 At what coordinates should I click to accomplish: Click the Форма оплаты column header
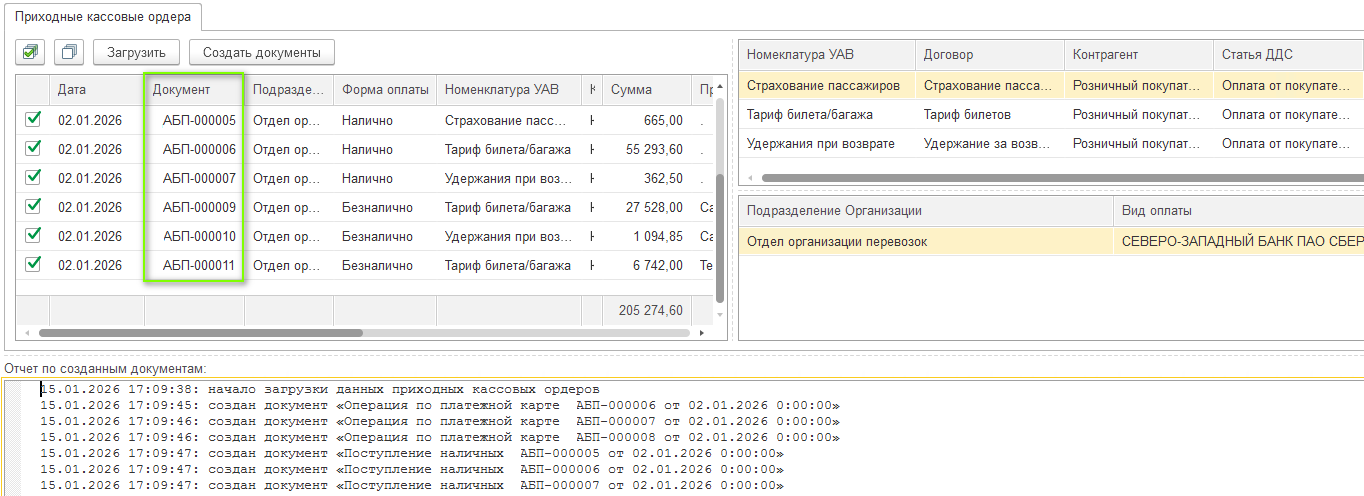(384, 89)
